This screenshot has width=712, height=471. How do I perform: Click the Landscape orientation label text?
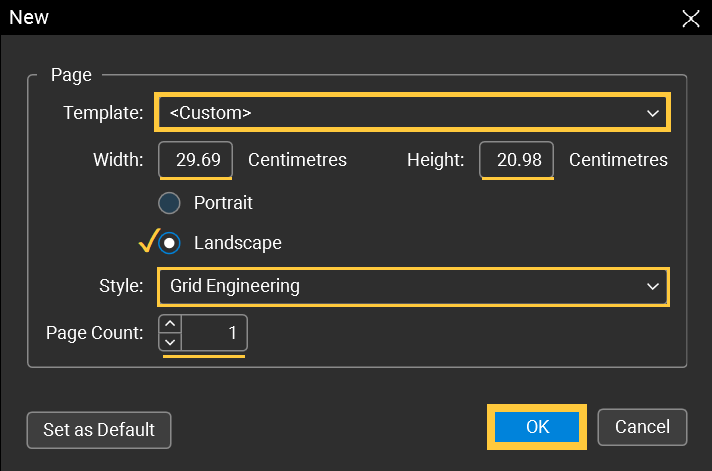pos(237,243)
